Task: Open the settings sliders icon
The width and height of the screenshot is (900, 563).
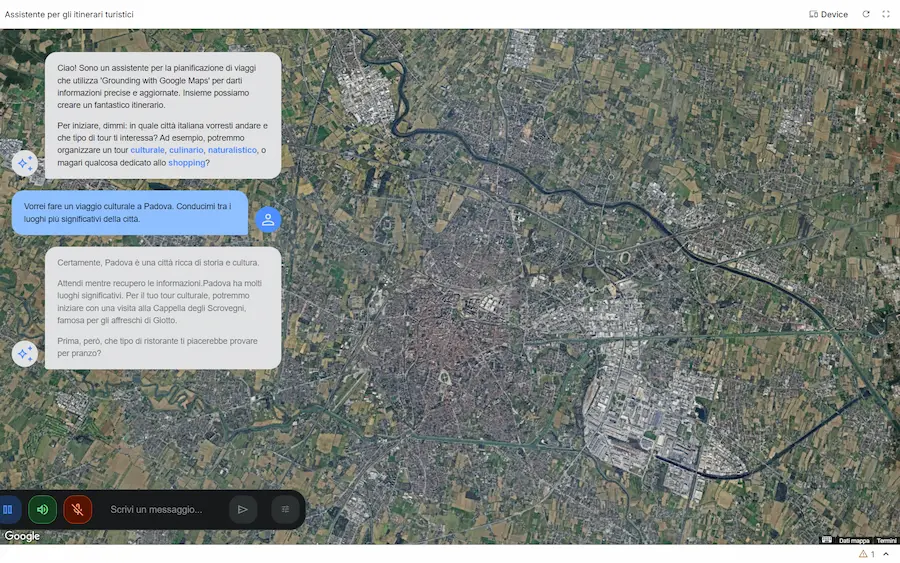Action: coord(285,509)
